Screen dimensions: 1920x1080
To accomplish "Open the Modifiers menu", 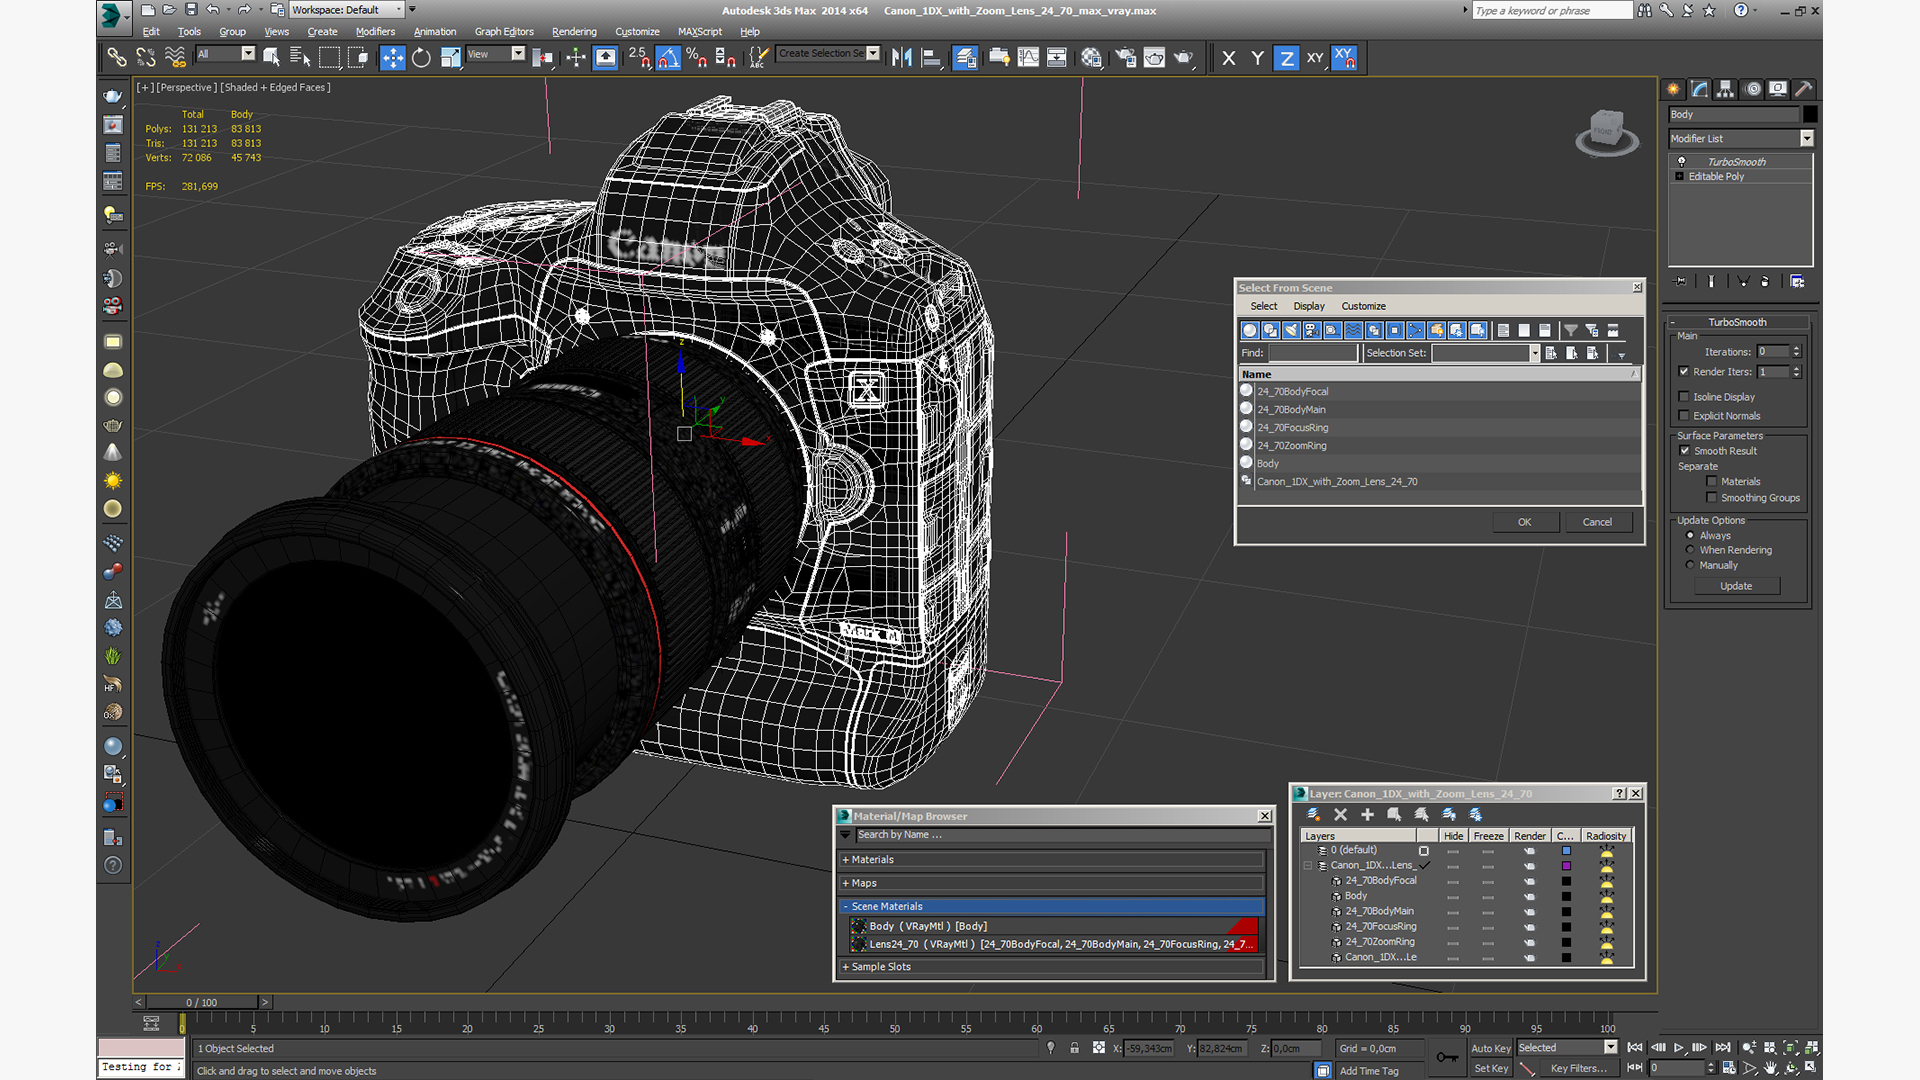I will pyautogui.click(x=375, y=31).
